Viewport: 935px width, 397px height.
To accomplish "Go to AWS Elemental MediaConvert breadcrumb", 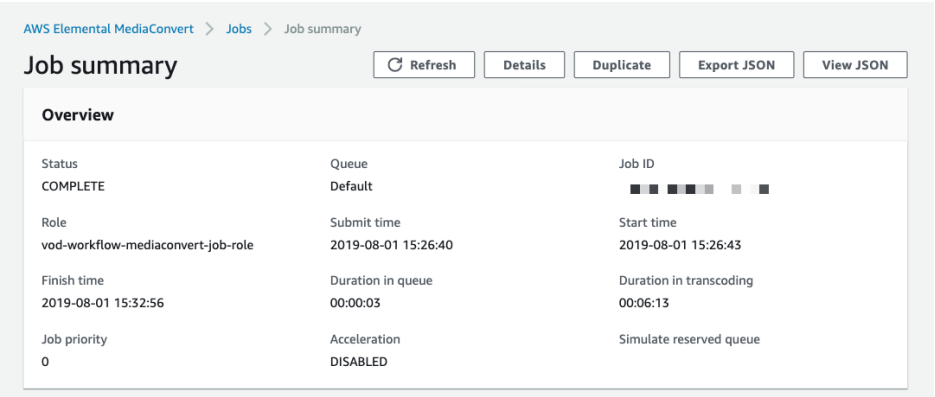I will point(109,29).
